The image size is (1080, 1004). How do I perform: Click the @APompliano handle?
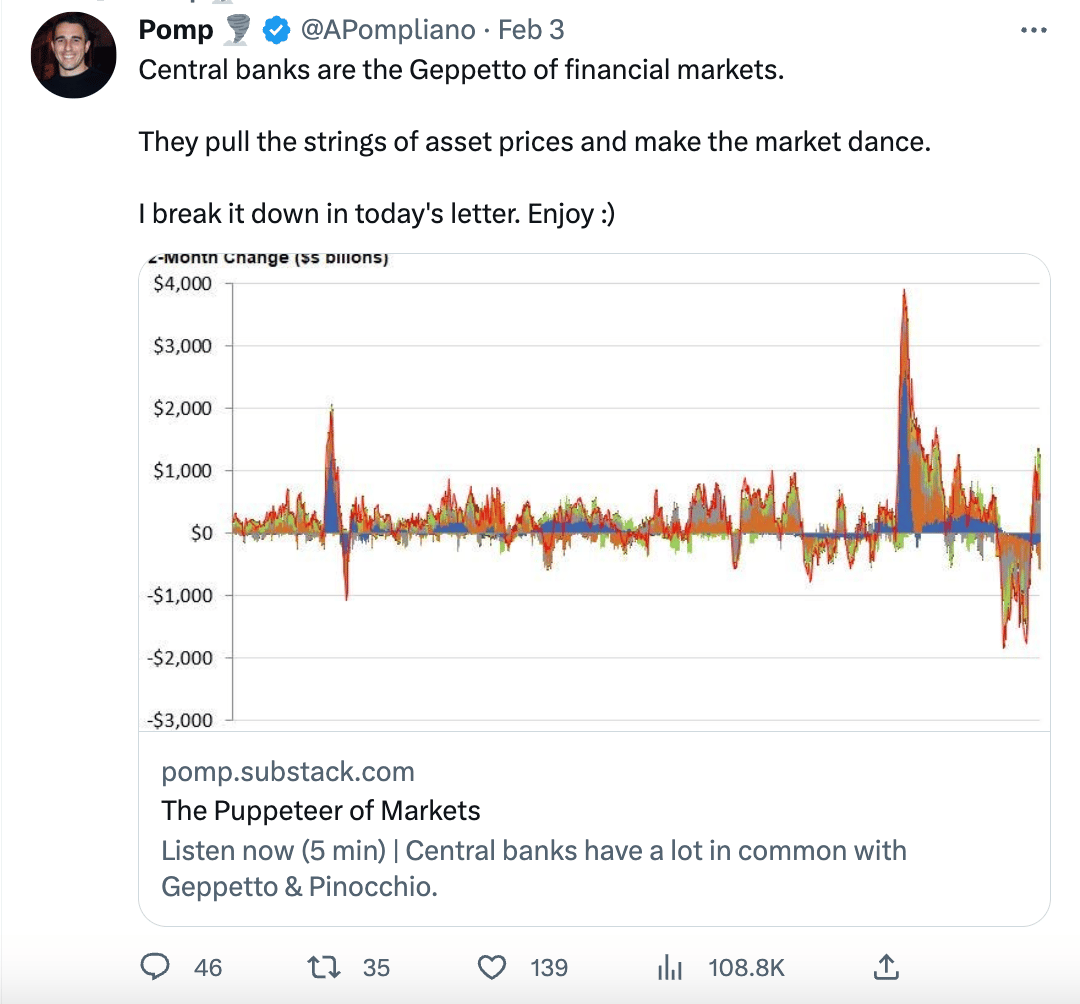pyautogui.click(x=387, y=31)
